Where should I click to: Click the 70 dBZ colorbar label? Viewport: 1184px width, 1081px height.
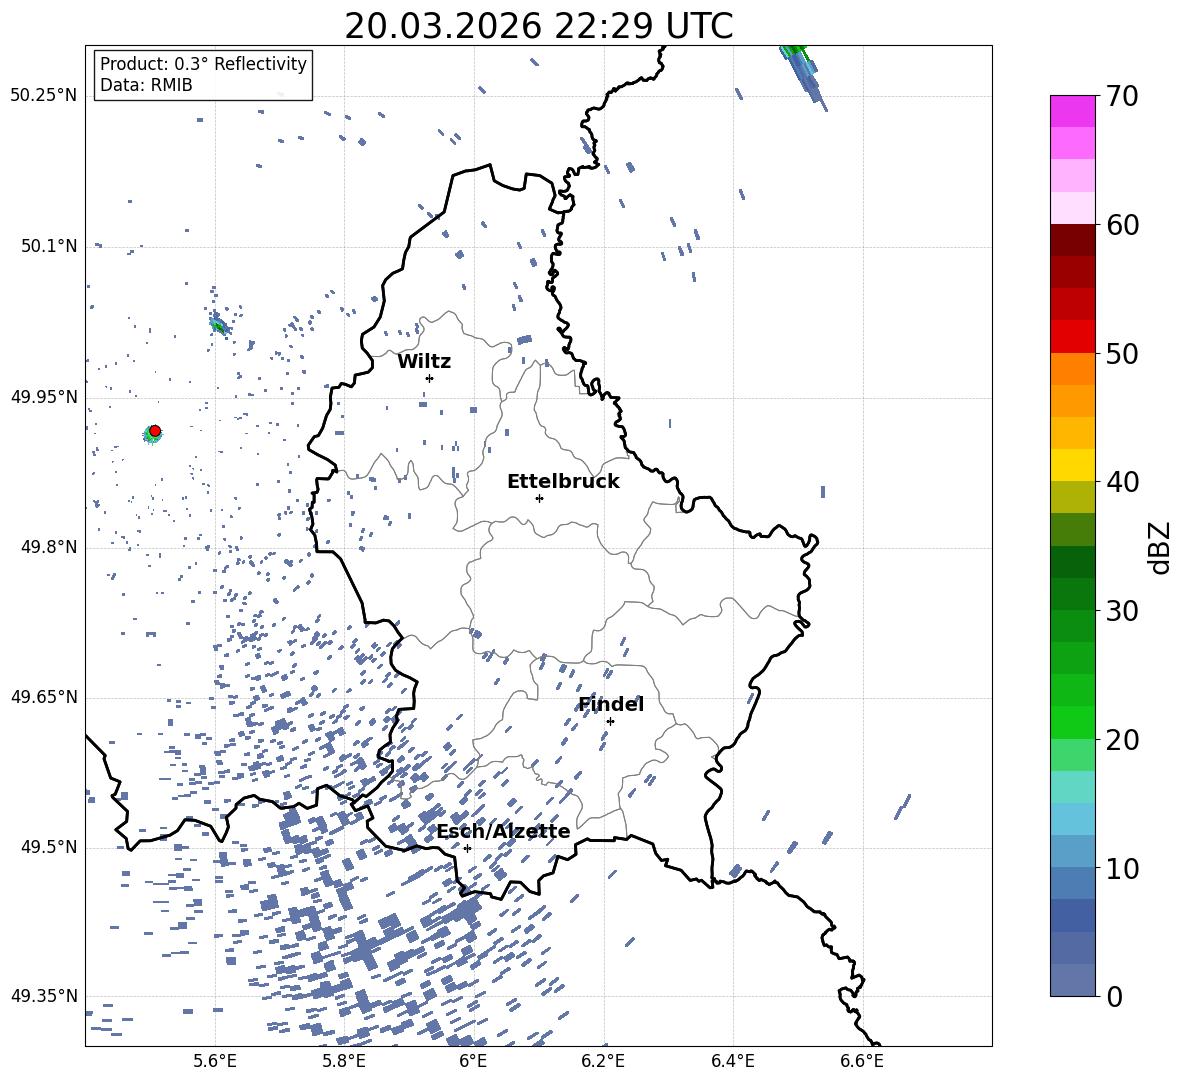[1122, 97]
